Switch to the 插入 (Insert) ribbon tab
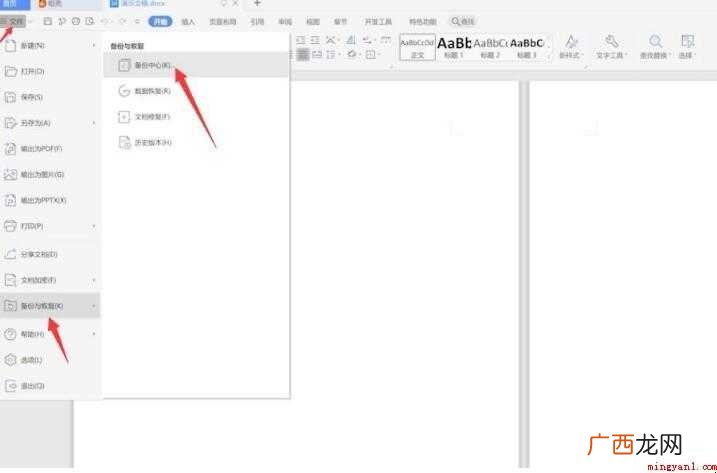Screen dimensions: 717x473 pyautogui.click(x=188, y=22)
